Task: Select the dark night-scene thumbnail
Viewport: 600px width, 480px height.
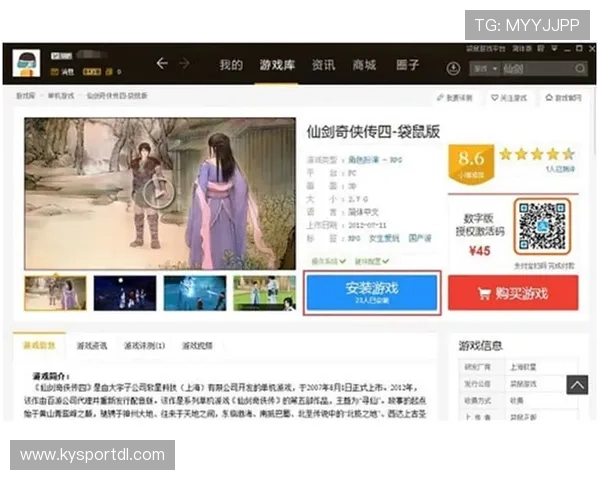Action: [125, 293]
